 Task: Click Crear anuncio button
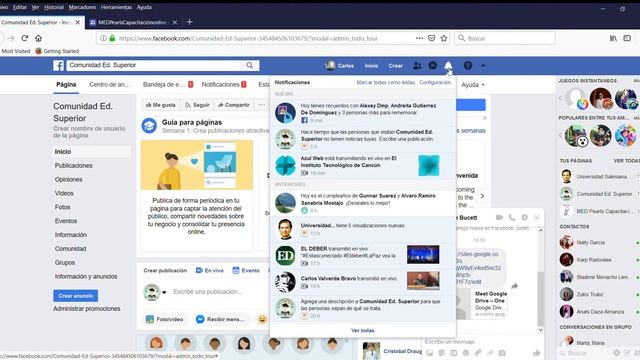tap(76, 296)
